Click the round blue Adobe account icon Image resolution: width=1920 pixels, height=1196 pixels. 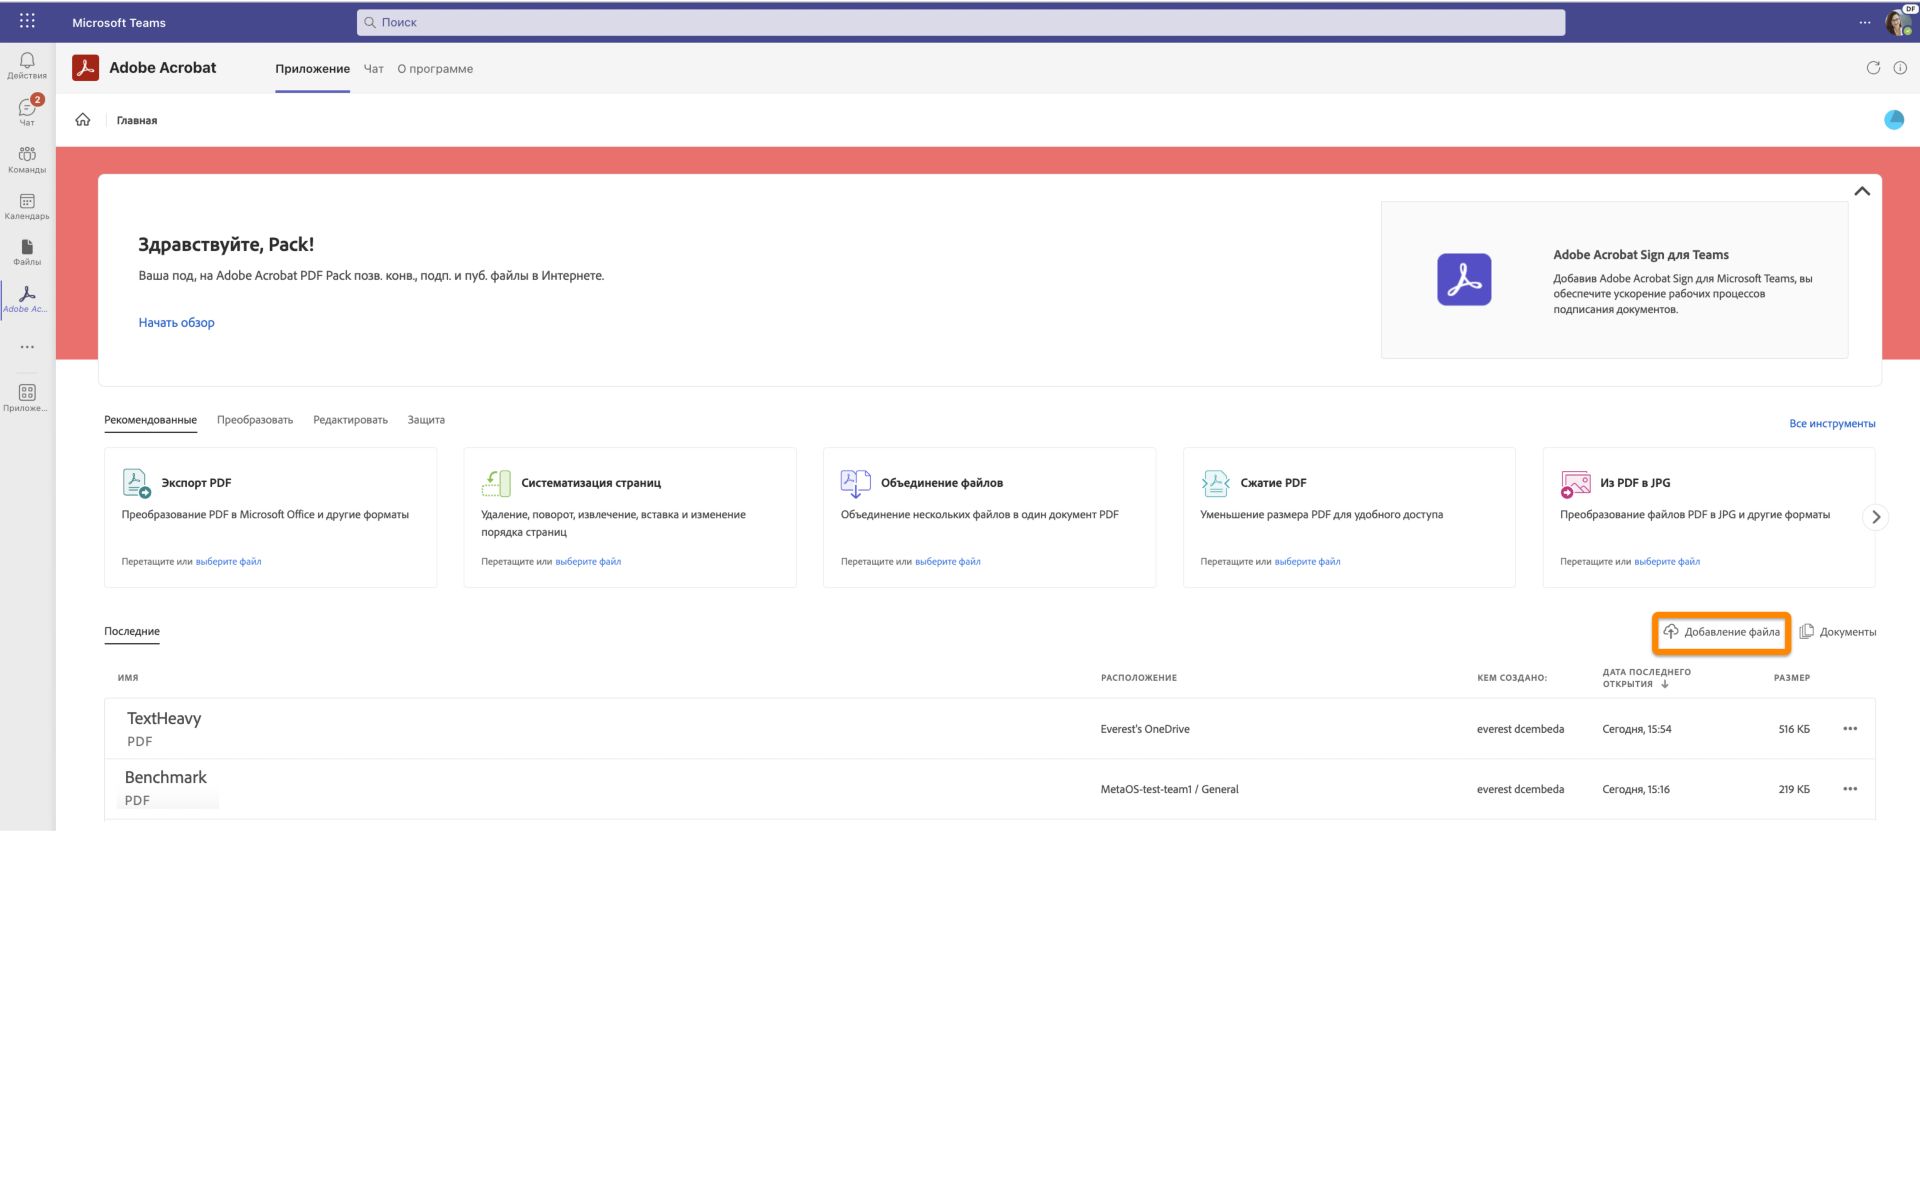tap(1894, 120)
